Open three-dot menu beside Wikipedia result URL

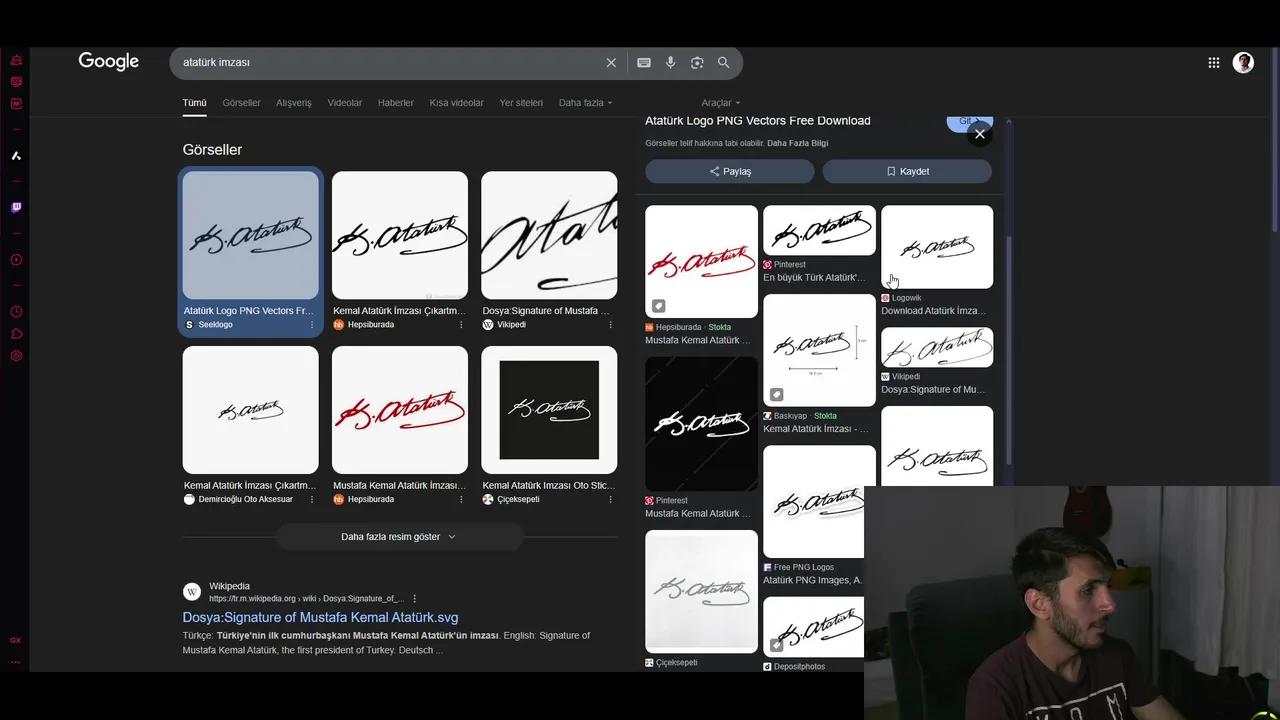414,599
